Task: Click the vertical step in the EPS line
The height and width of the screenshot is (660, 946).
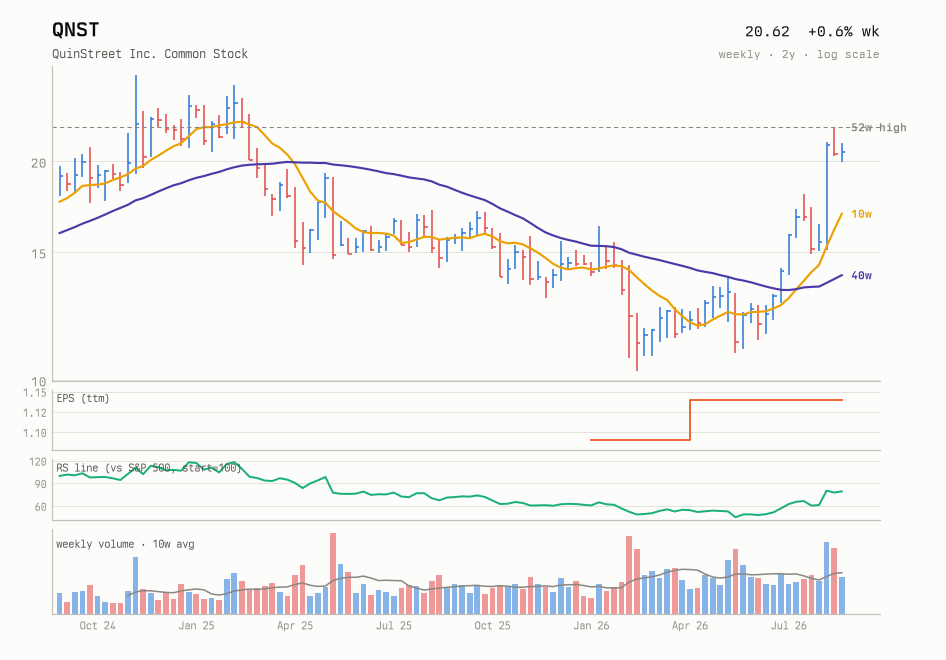Action: [690, 420]
